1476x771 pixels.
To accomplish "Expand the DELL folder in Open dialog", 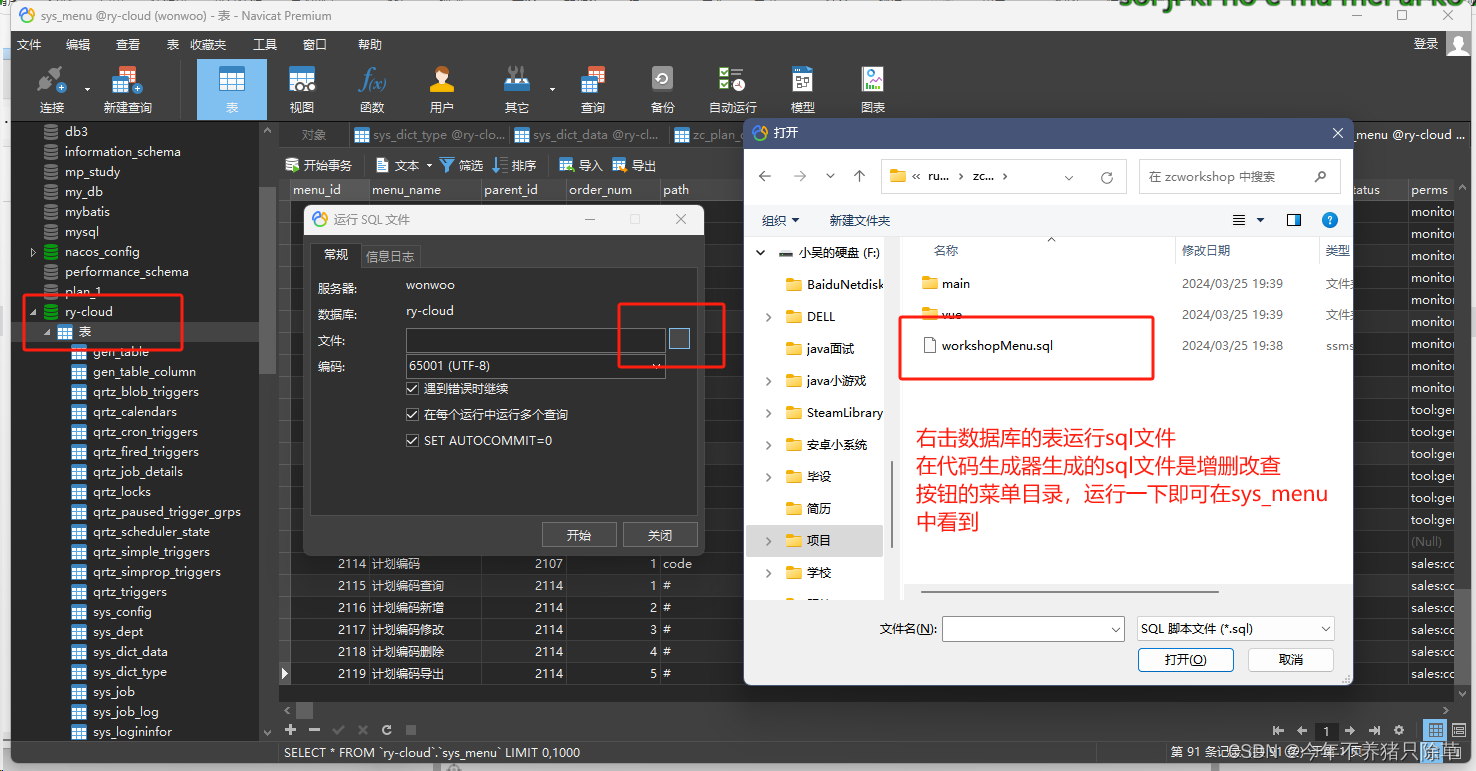I will pos(768,317).
